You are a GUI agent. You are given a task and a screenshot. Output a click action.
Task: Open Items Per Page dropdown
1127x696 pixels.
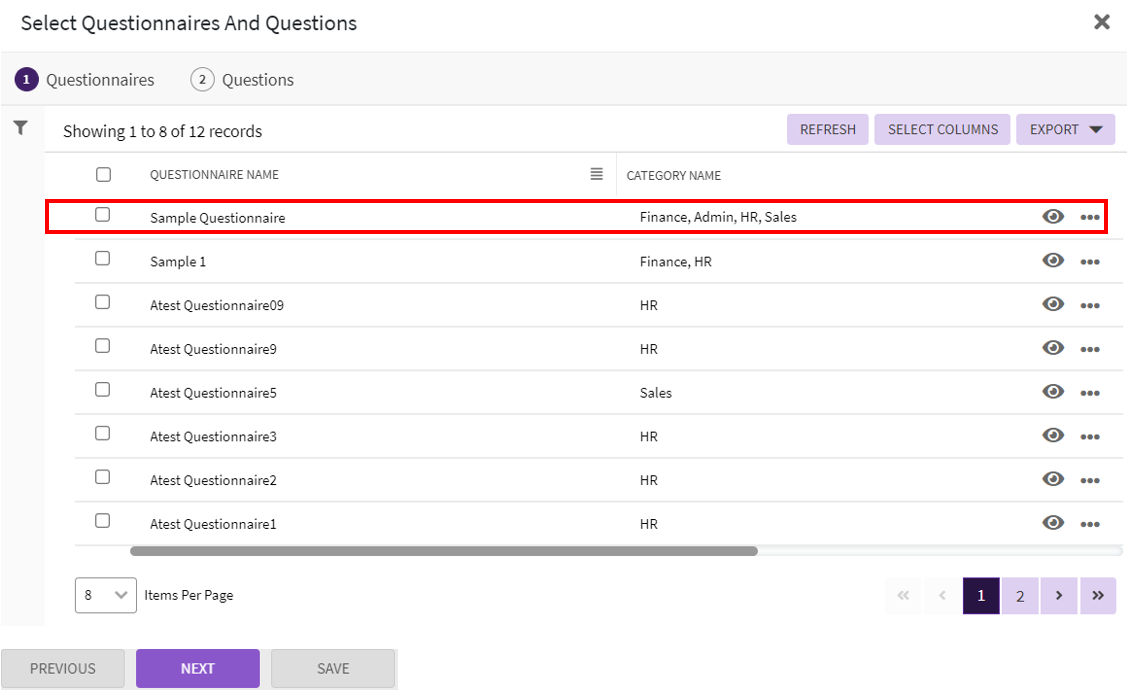[105, 595]
